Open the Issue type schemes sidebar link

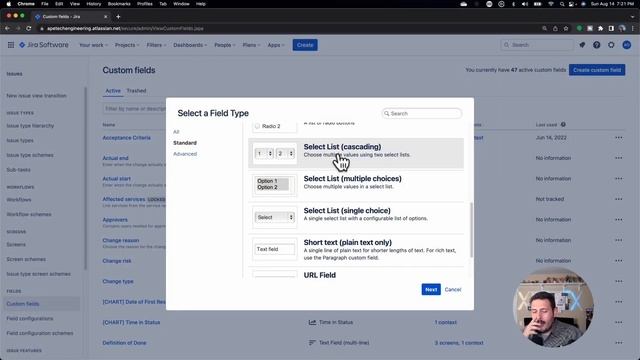(x=30, y=155)
